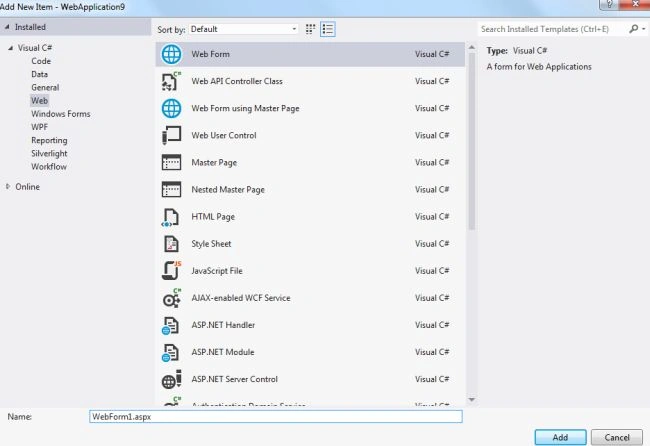Expand the Online section
650x446 pixels.
[x=8, y=187]
